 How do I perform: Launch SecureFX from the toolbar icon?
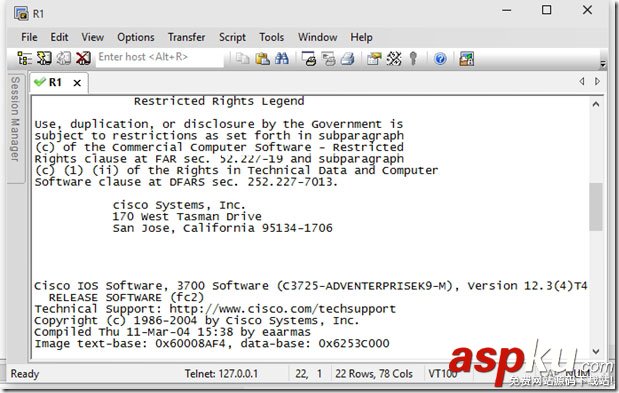click(466, 59)
